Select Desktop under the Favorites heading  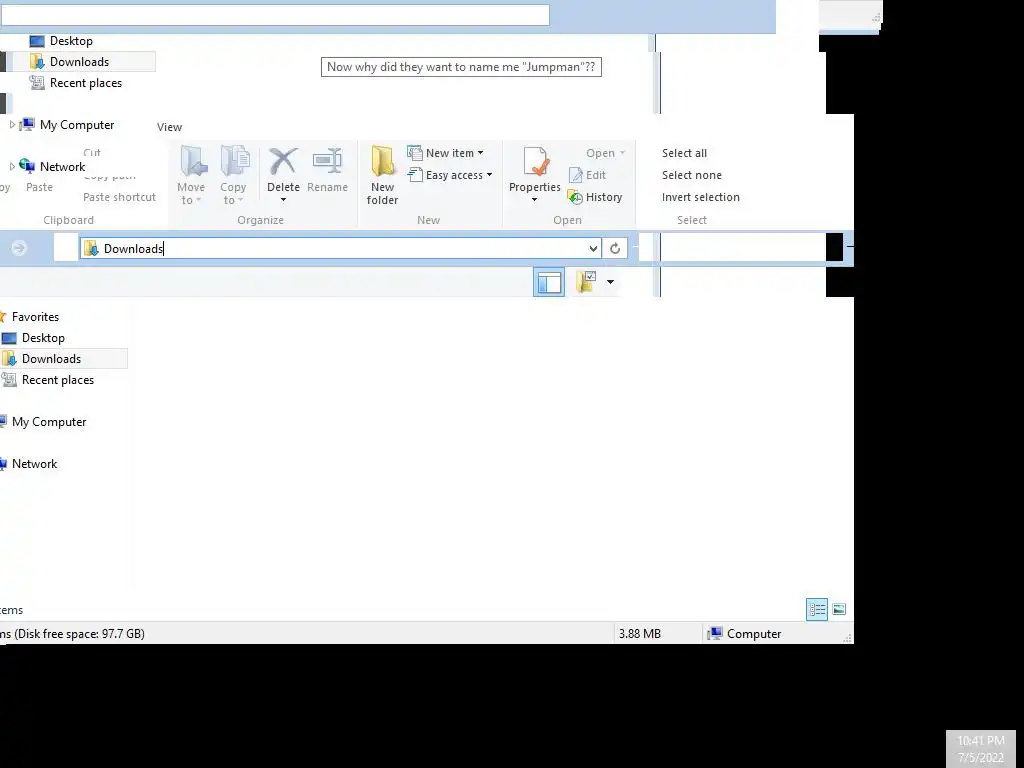pyautogui.click(x=43, y=338)
